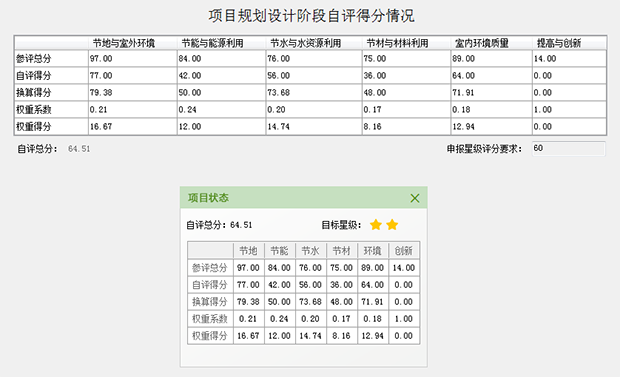620x377 pixels.
Task: Click the 换算得分 row label in the popup
Action: pyautogui.click(x=210, y=302)
